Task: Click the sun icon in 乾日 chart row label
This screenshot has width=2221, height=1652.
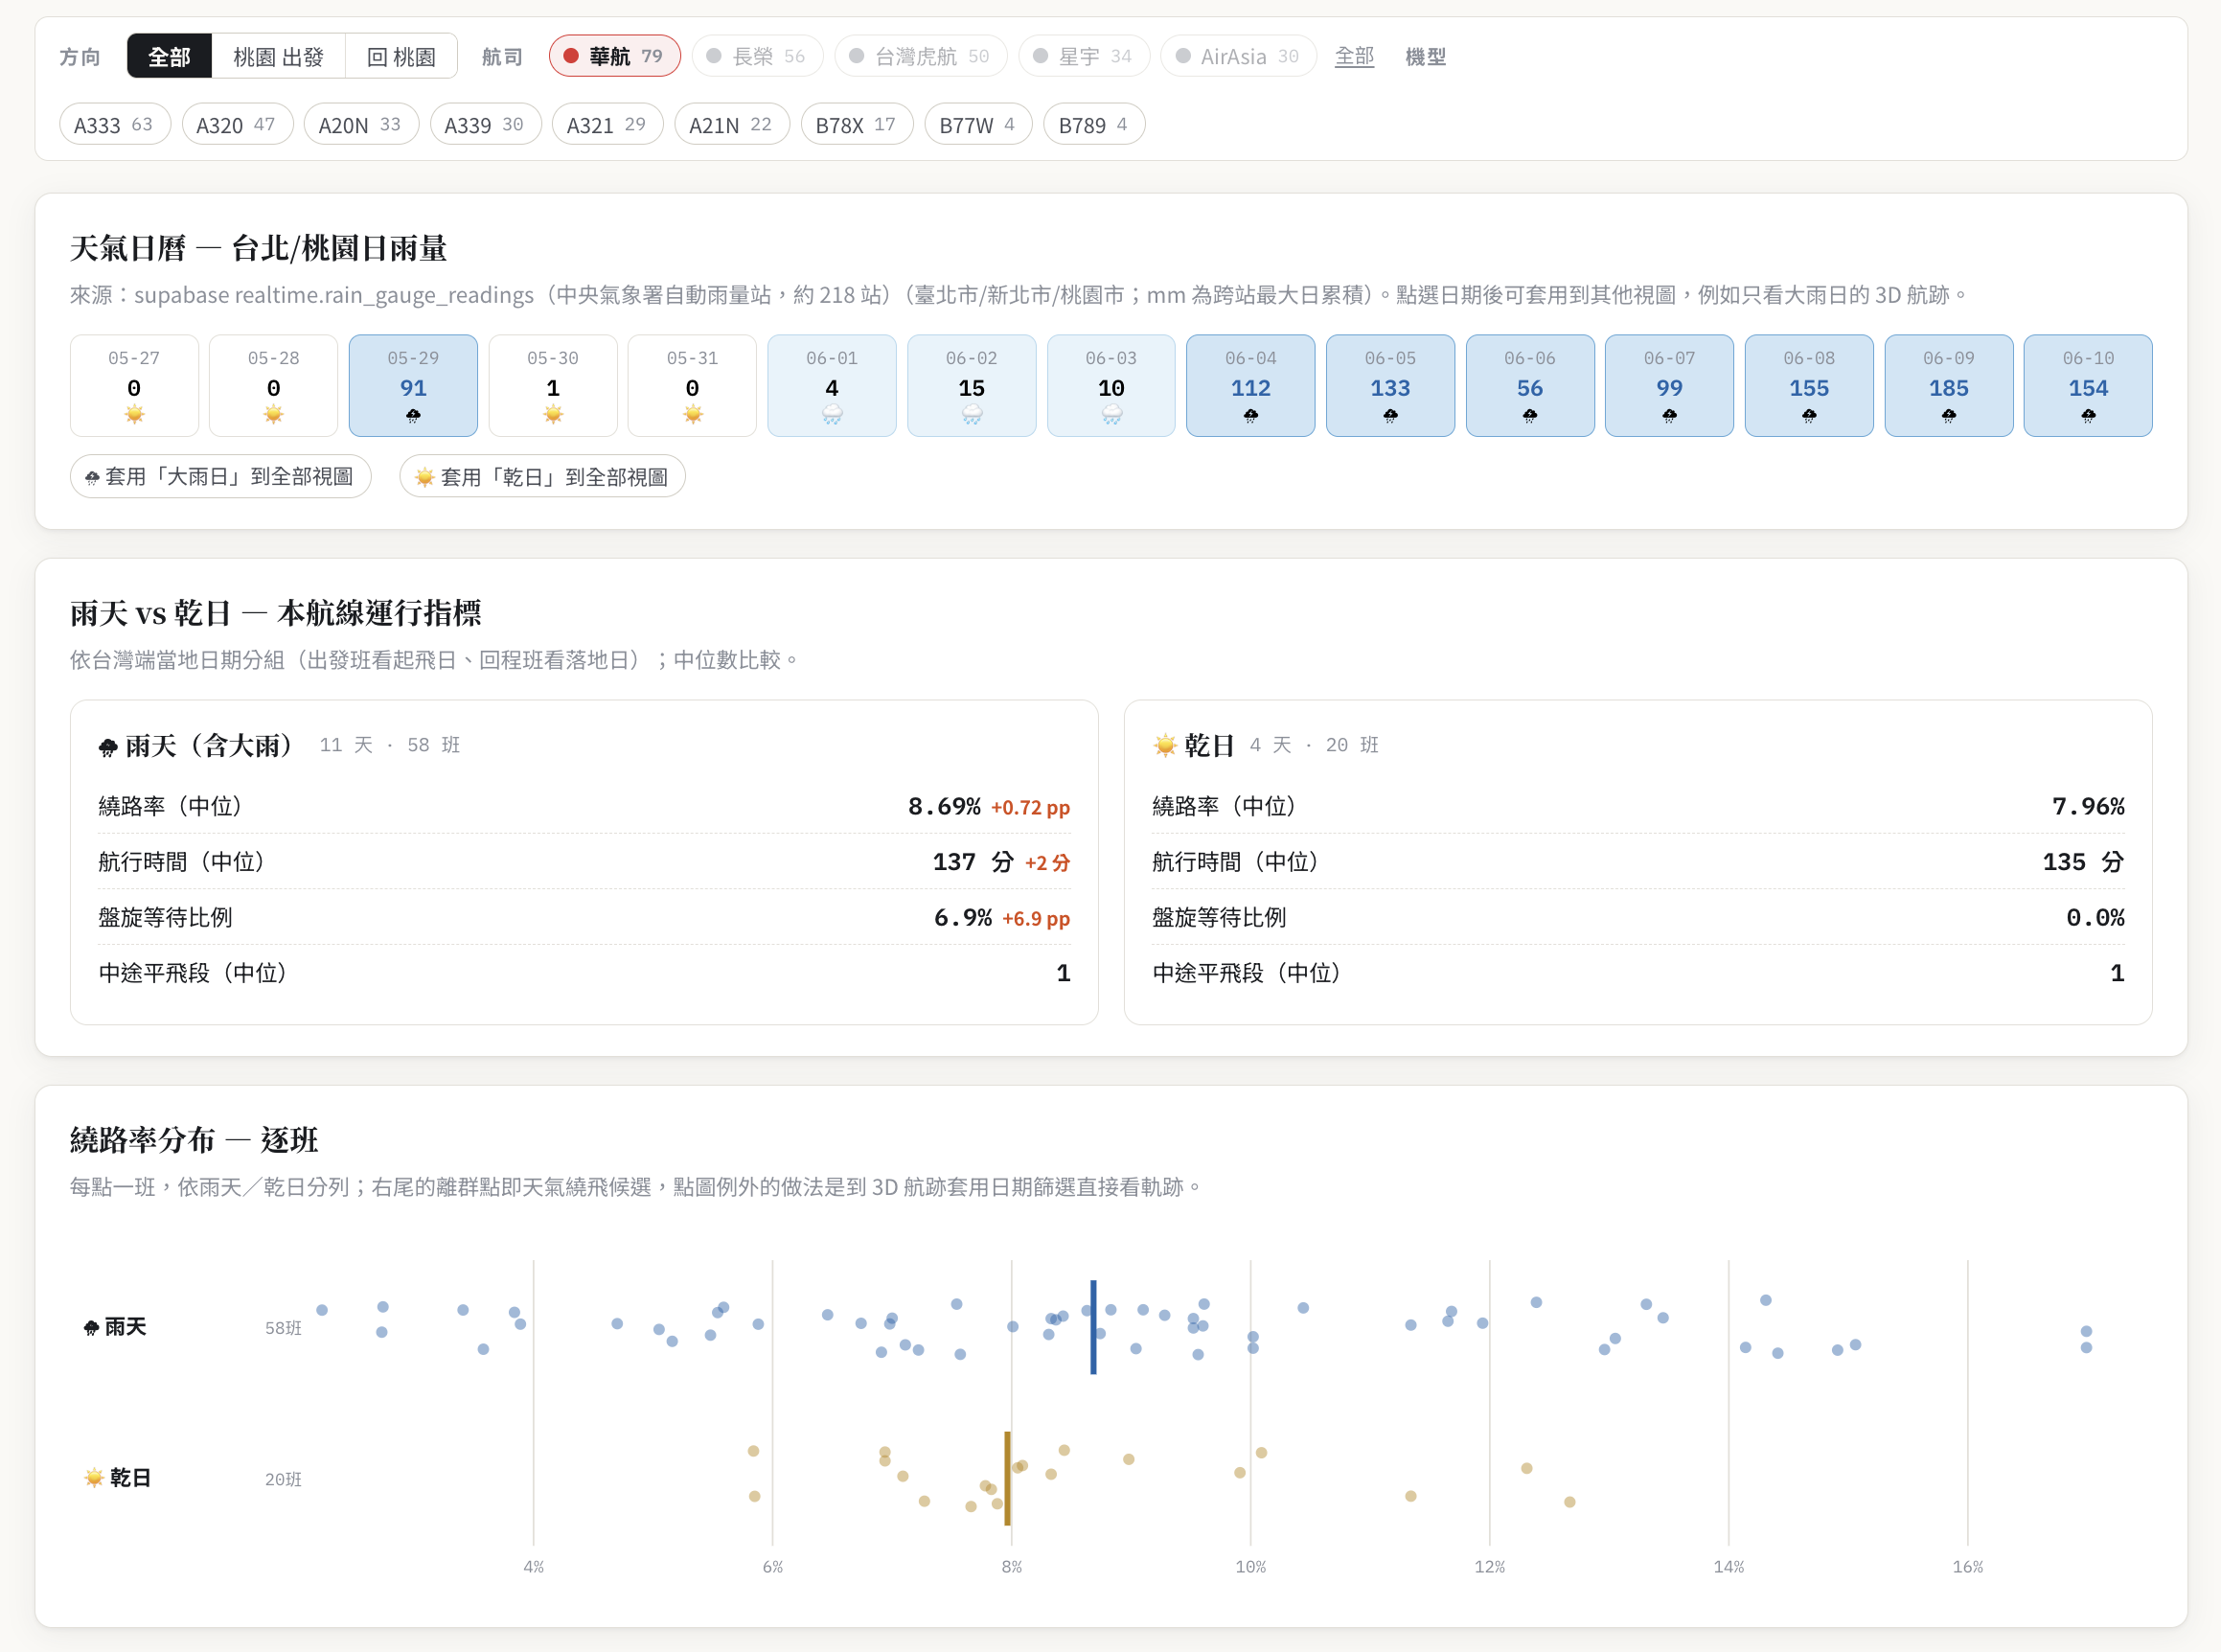Action: pos(94,1478)
